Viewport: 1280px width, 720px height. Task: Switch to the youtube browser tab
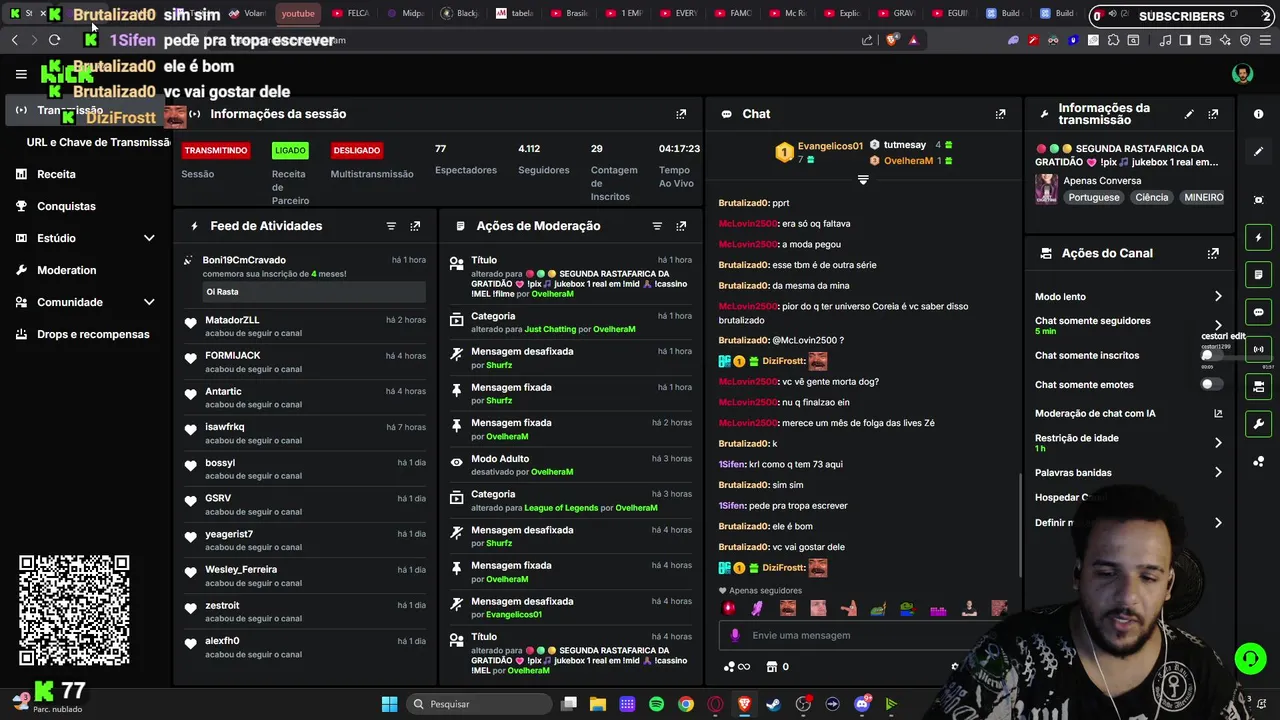tap(297, 14)
